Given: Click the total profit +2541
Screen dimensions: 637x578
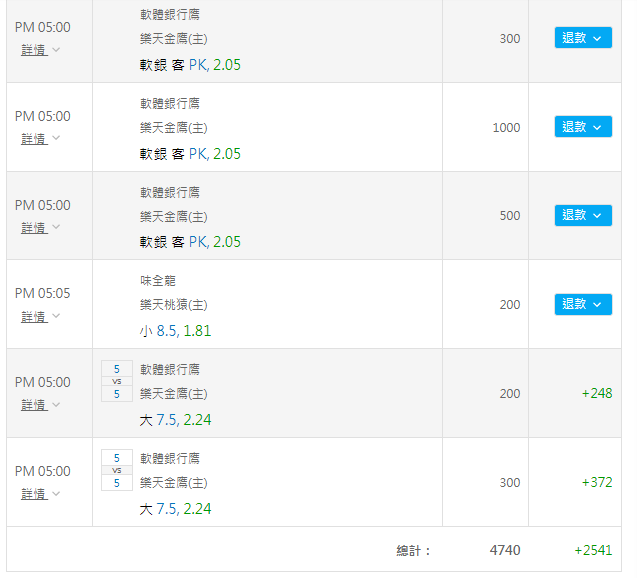Looking at the screenshot, I should (593, 550).
